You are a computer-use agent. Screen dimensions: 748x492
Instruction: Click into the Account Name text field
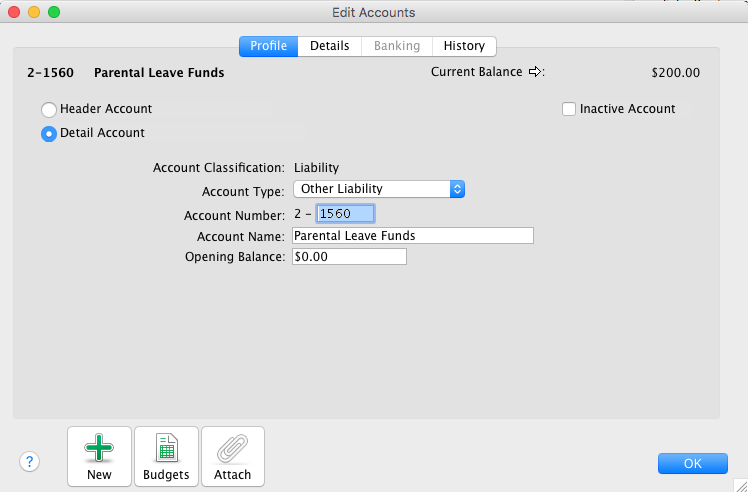(x=412, y=236)
